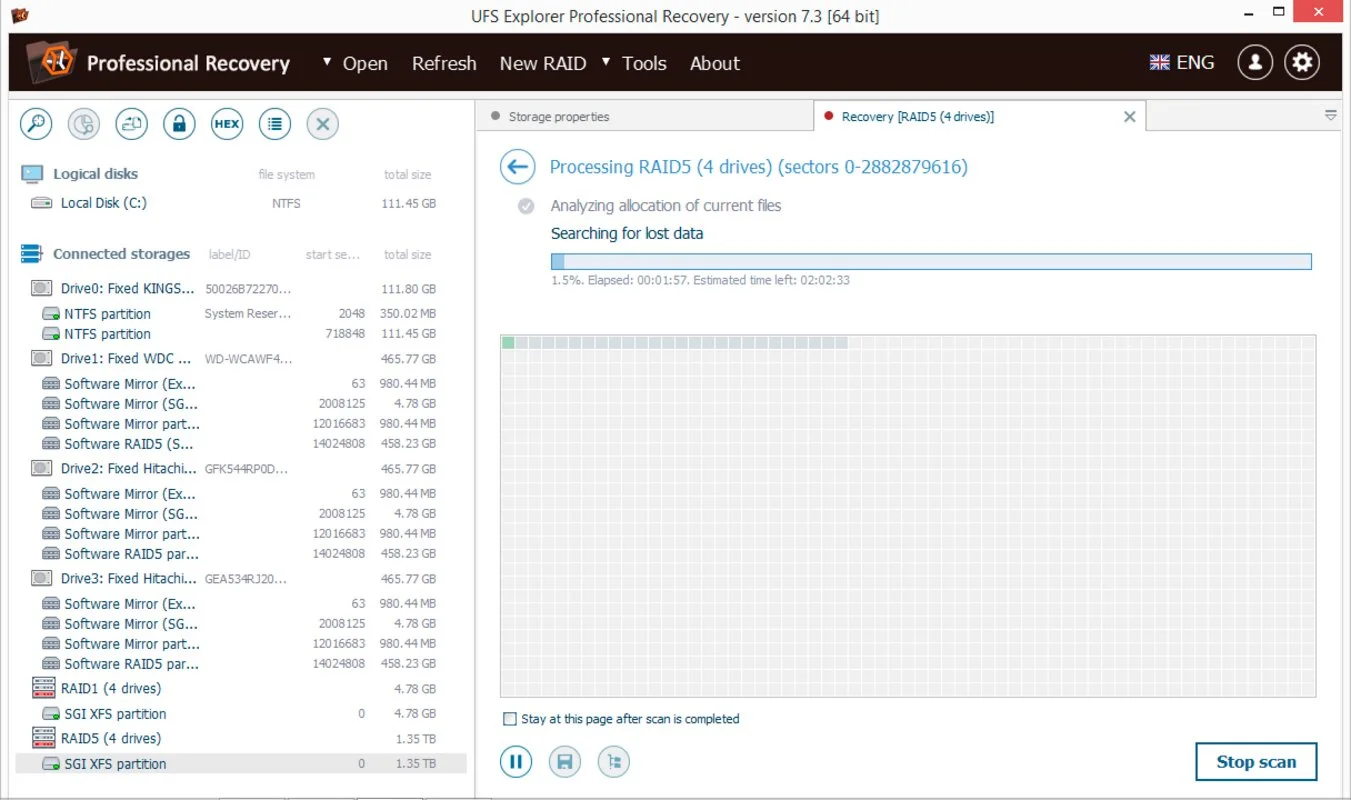Click the Analyzing allocation of current files text

pyautogui.click(x=666, y=205)
